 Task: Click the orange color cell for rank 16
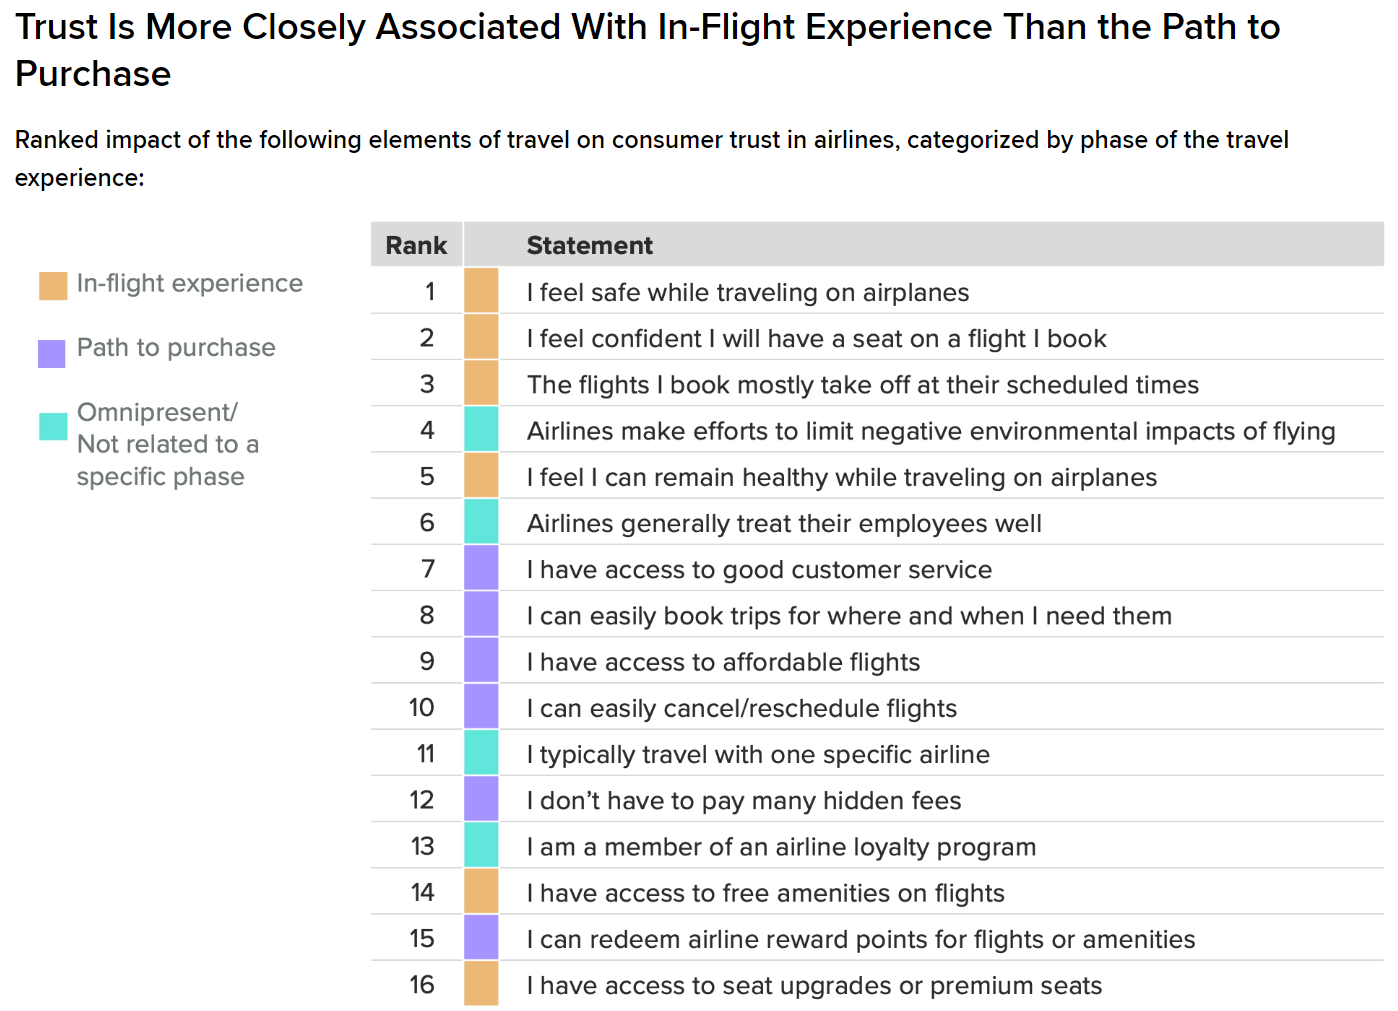tap(481, 984)
